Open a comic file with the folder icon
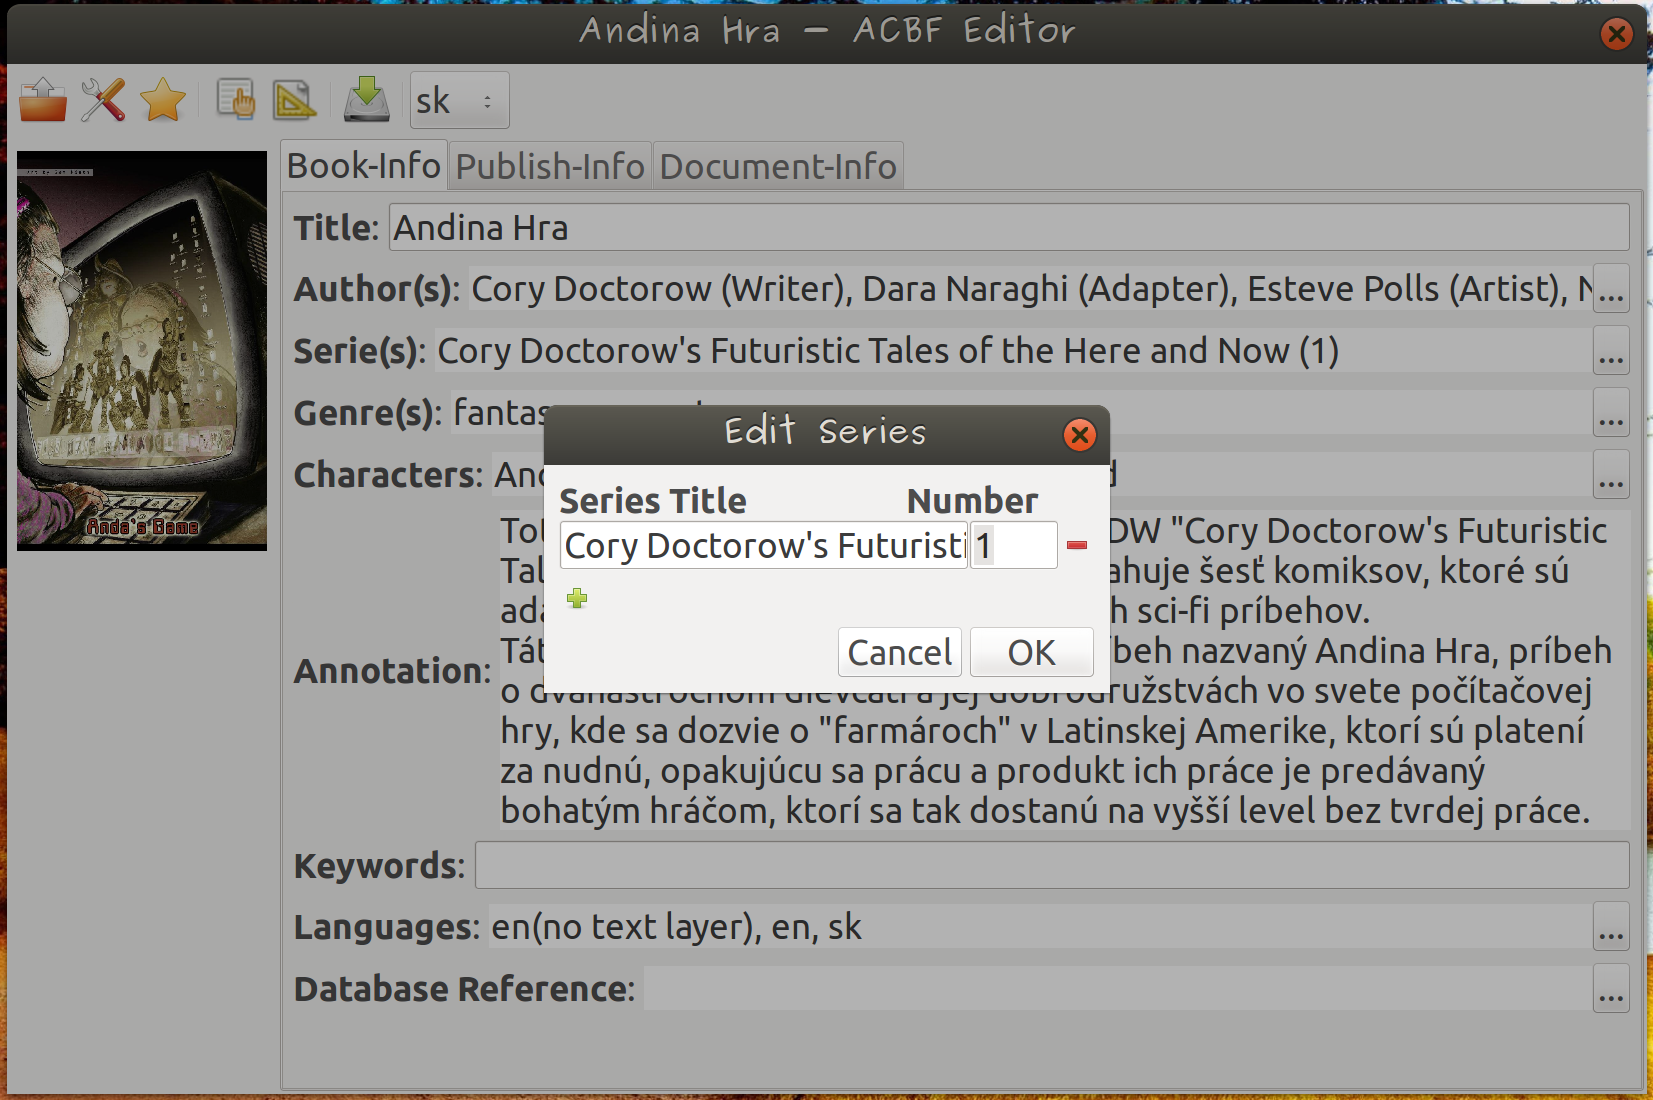Screen dimensions: 1653x1100 pos(43,100)
